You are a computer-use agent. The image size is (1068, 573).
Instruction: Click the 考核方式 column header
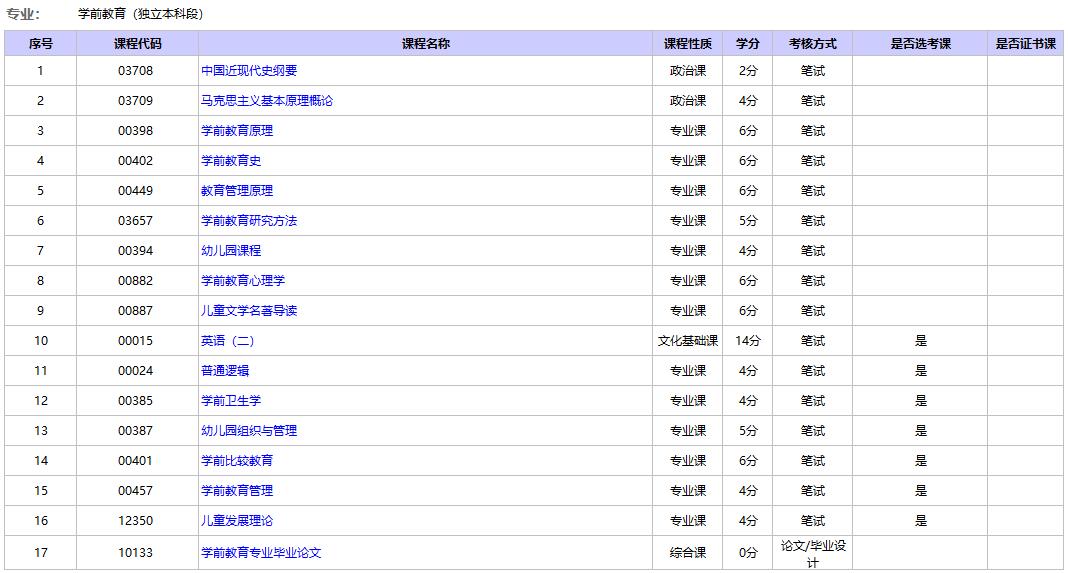point(813,44)
